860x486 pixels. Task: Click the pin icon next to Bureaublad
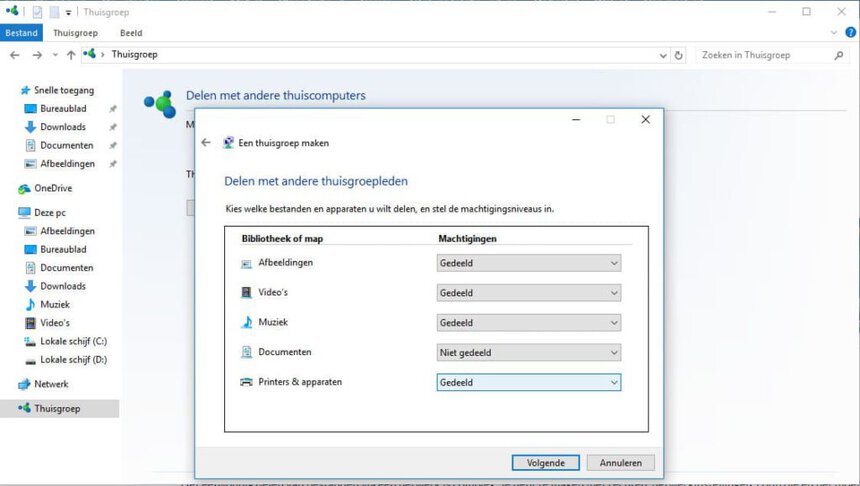[x=113, y=109]
